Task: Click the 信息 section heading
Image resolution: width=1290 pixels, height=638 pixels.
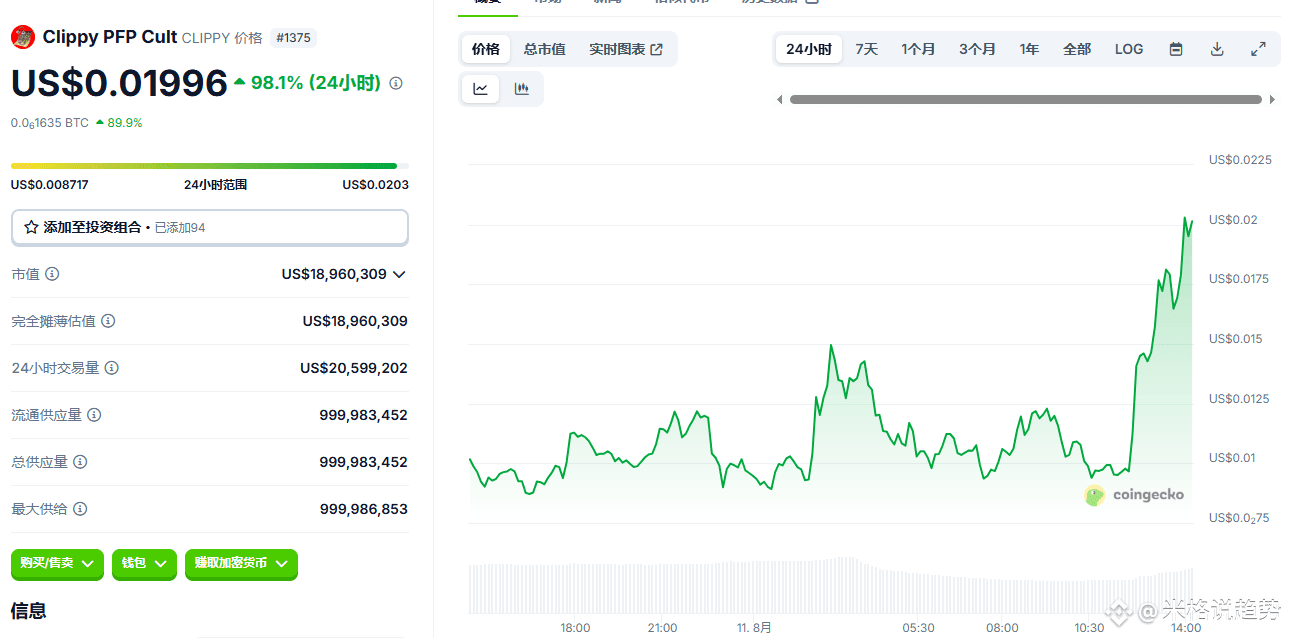Action: 29,611
